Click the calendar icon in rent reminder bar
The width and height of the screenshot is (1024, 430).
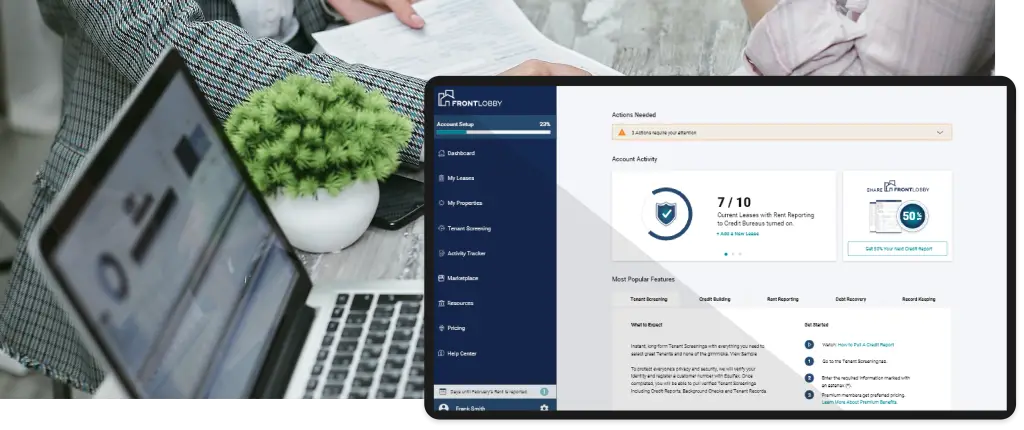(442, 391)
